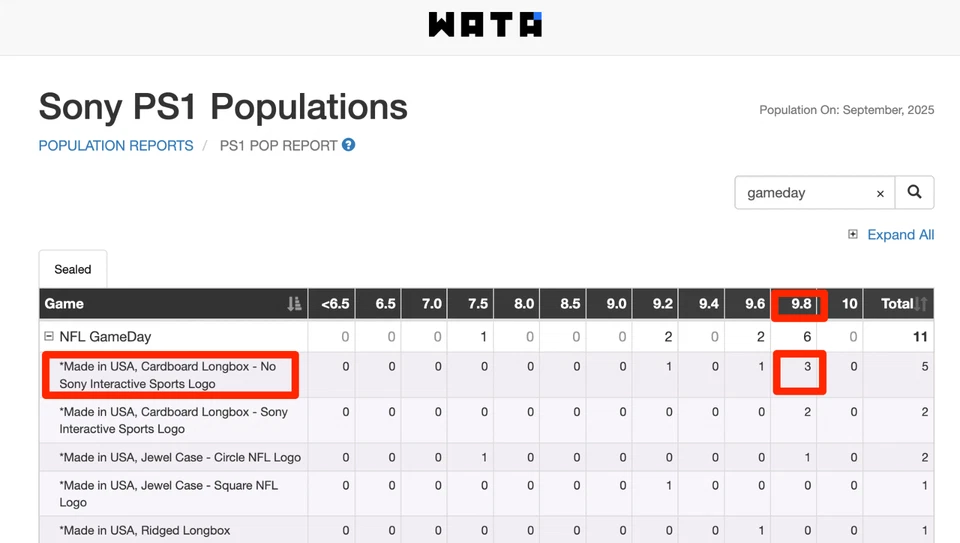Click the magnifying glass search button
Viewport: 960px width, 543px height.
pos(914,193)
